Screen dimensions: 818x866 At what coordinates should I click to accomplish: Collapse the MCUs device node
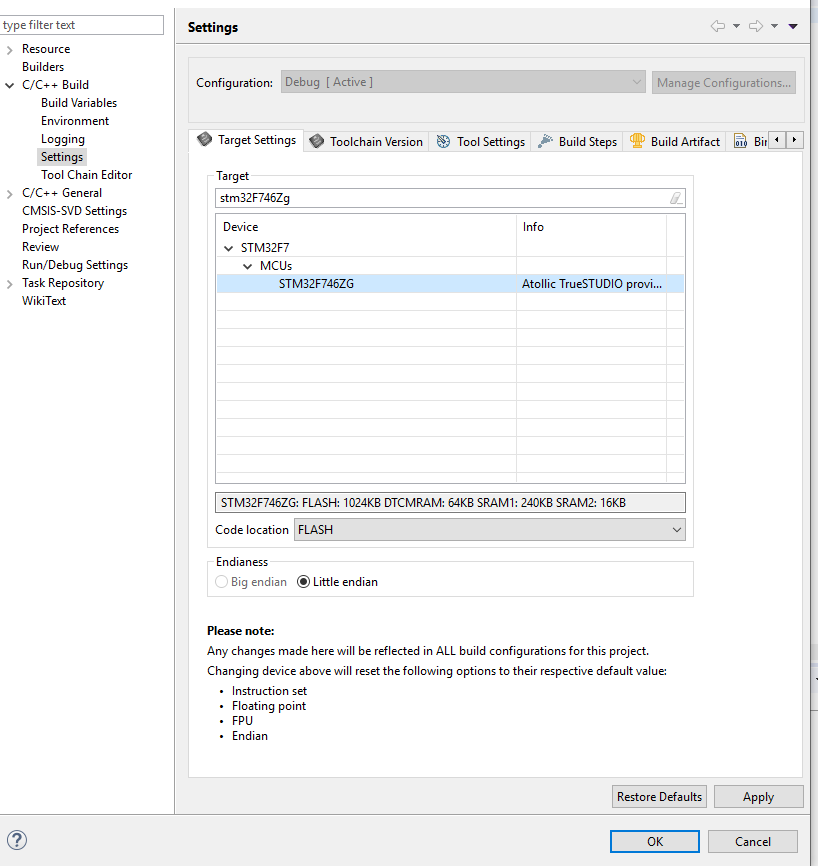(x=247, y=266)
